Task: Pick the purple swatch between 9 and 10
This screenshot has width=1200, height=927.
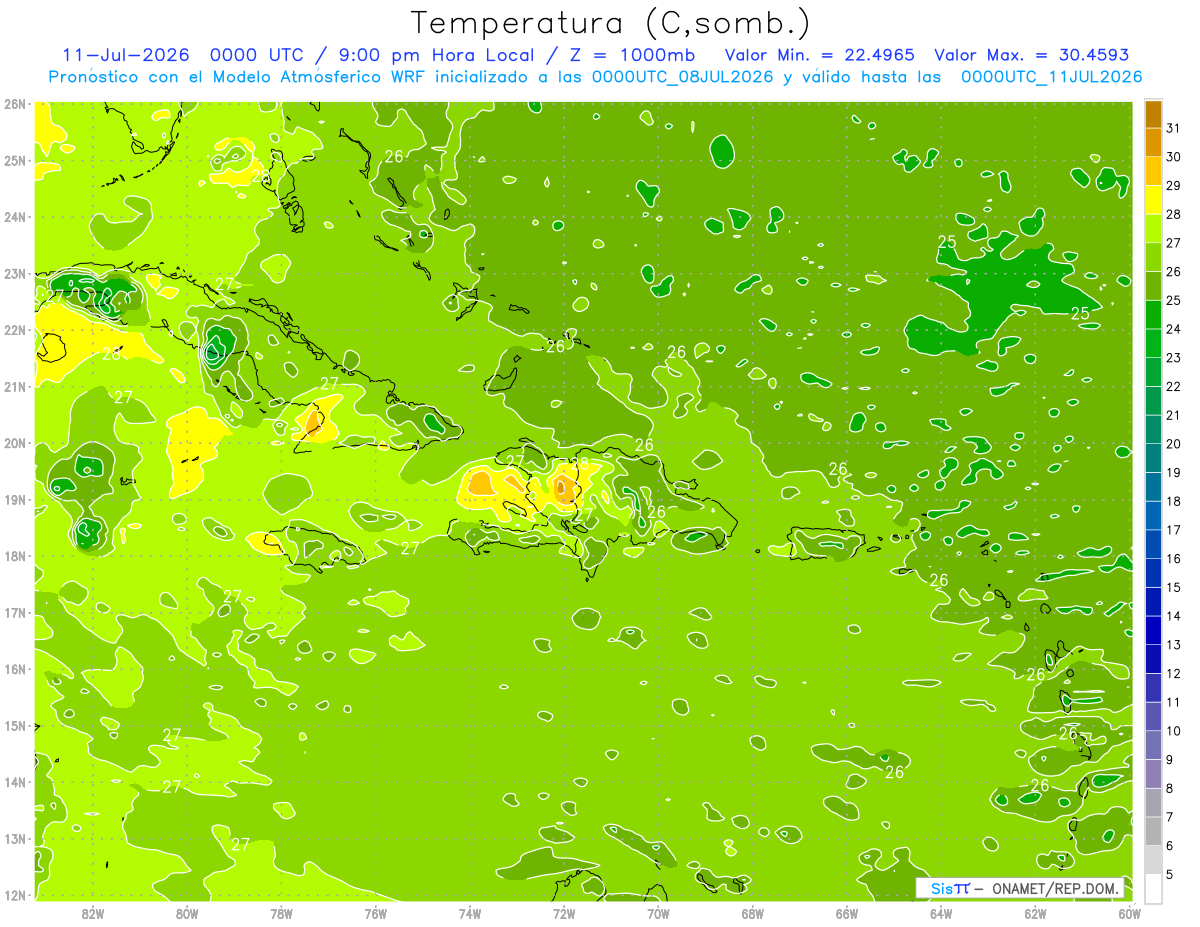Action: [x=1153, y=745]
